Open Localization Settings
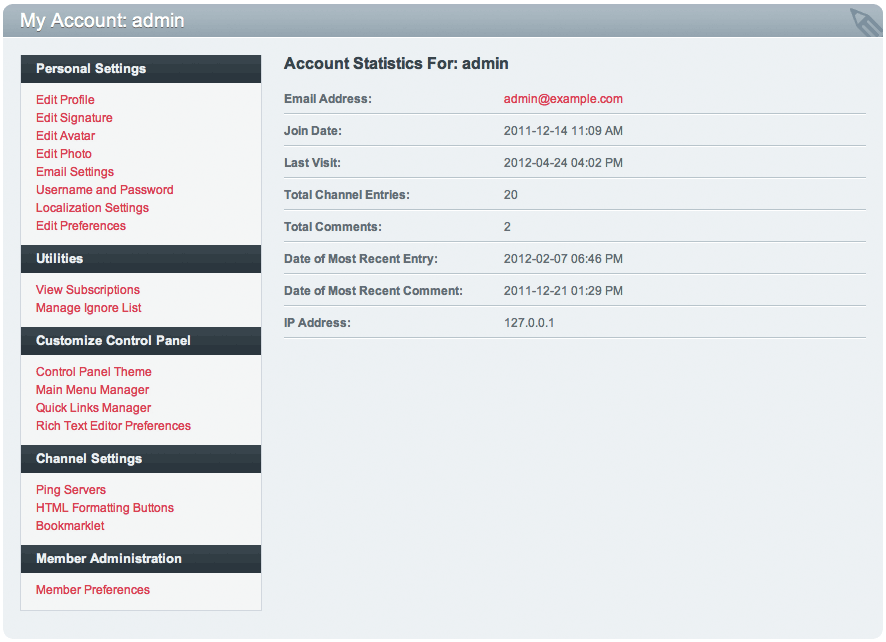This screenshot has width=886, height=642. [x=92, y=207]
